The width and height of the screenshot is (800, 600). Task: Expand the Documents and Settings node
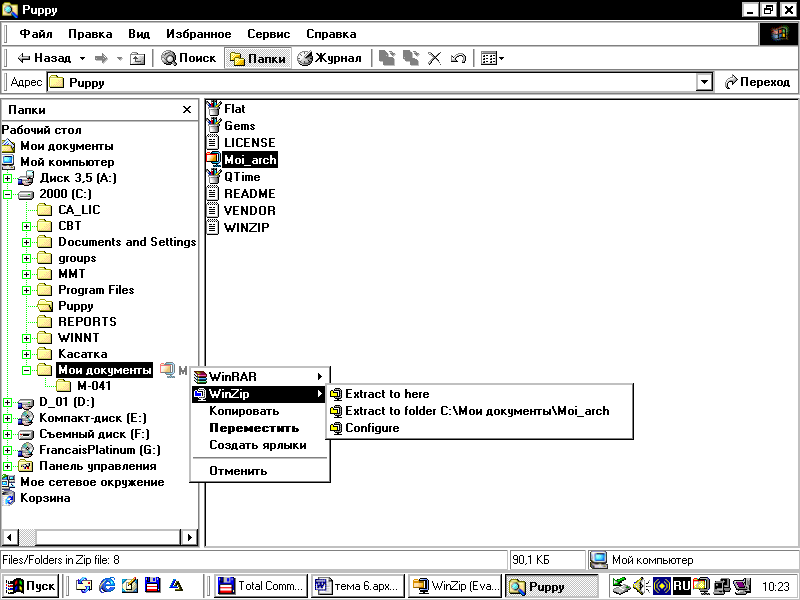click(x=27, y=242)
